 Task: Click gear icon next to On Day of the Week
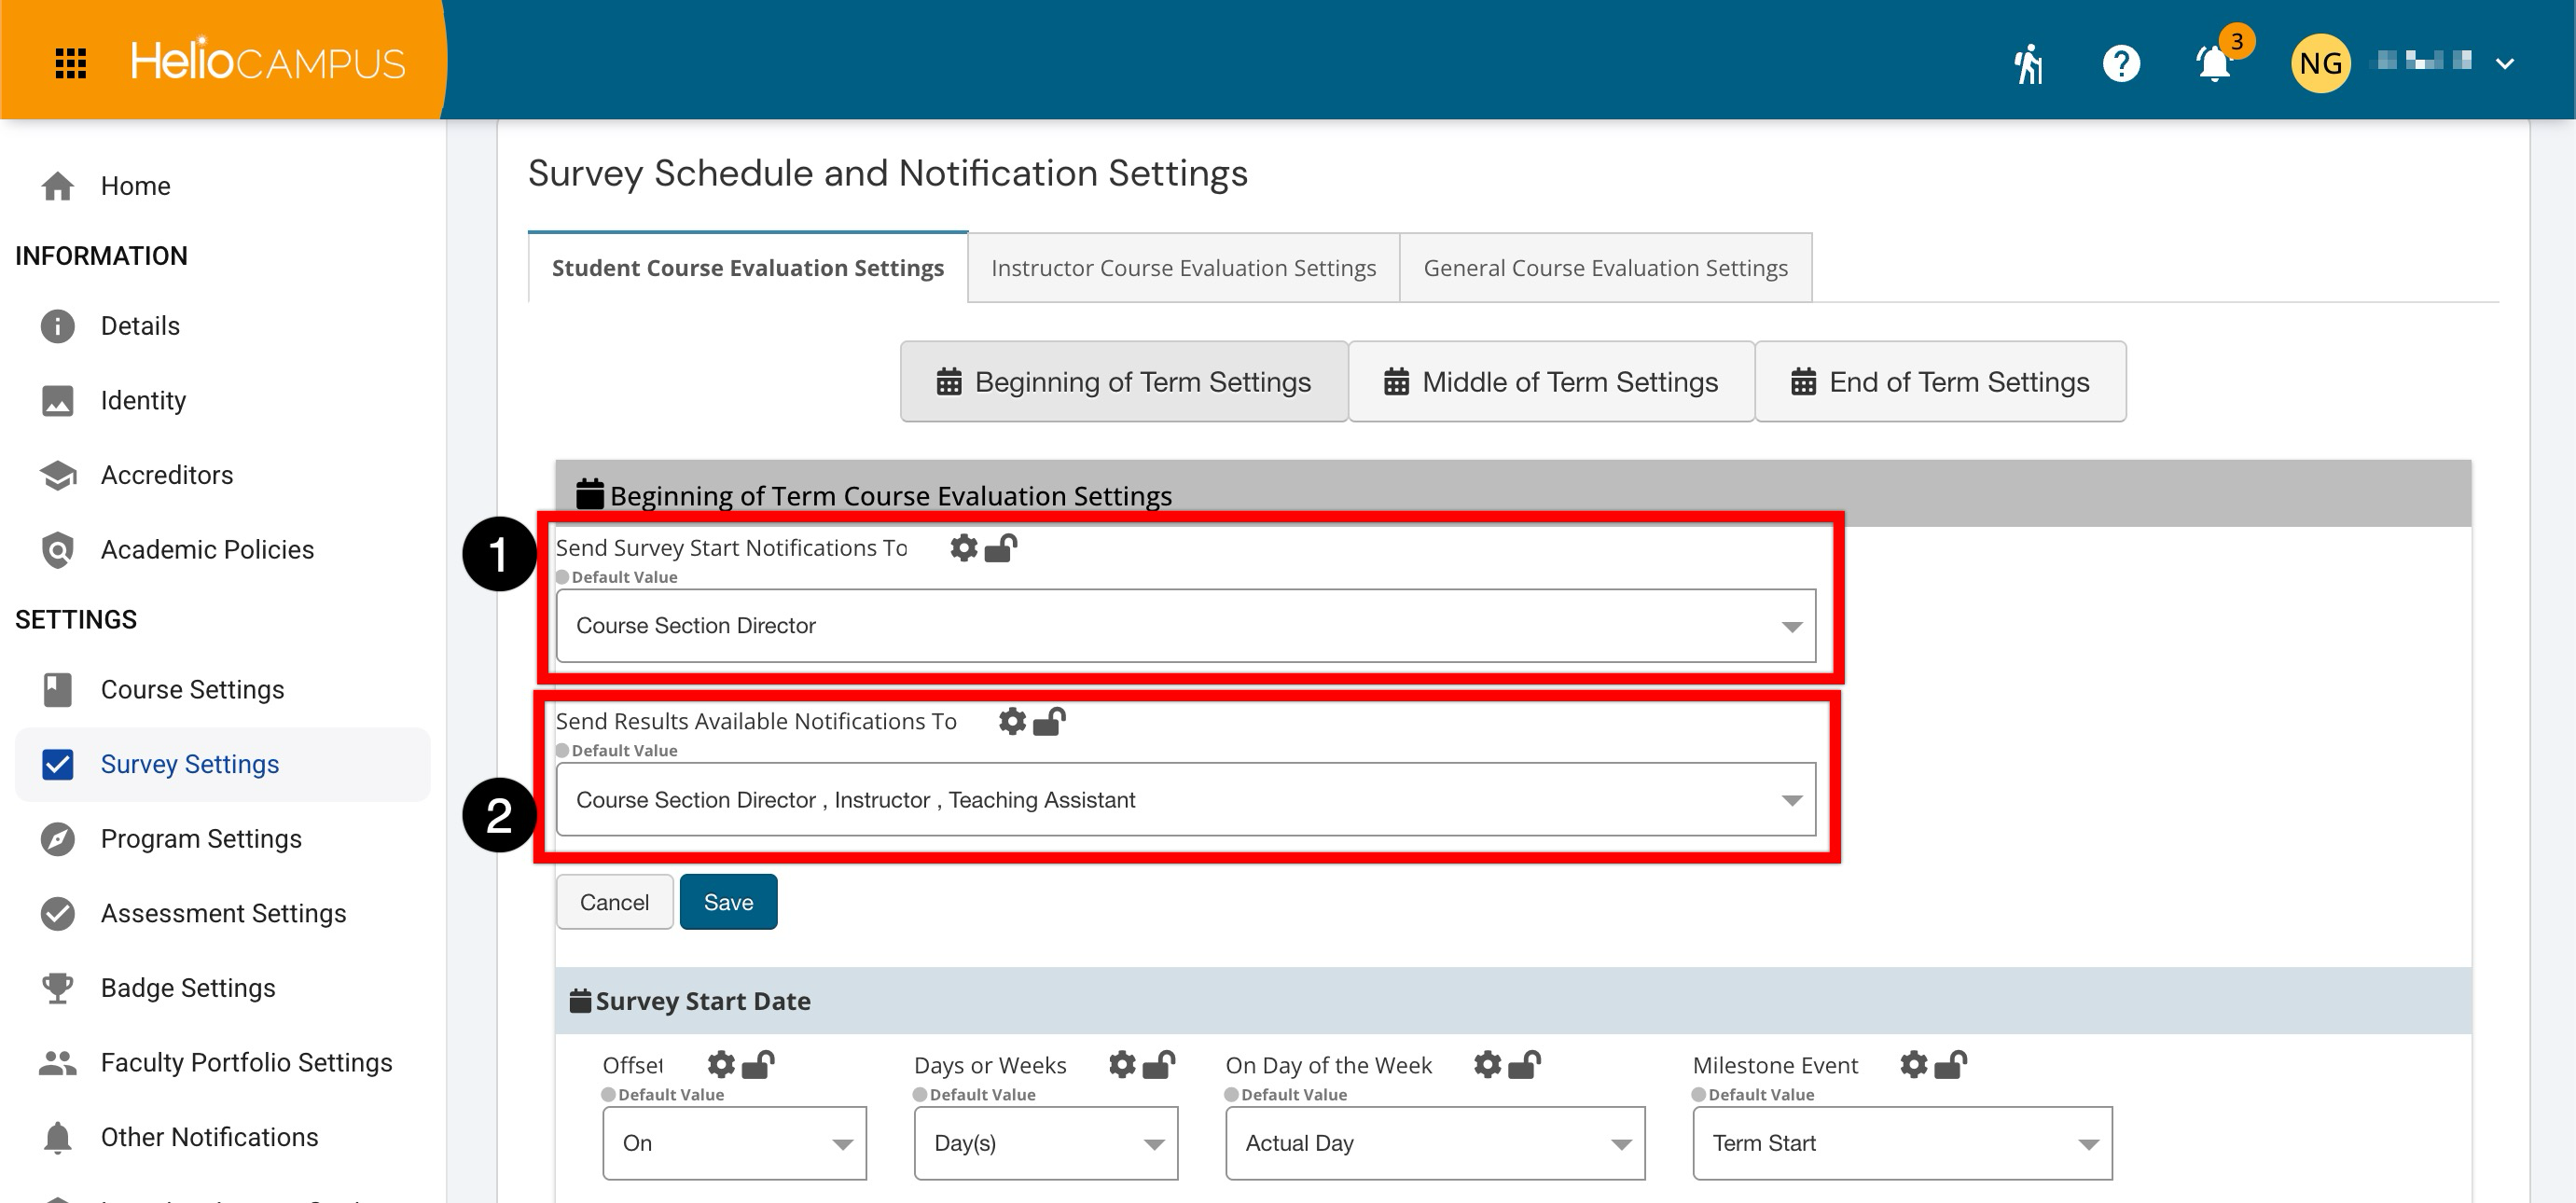tap(1488, 1065)
